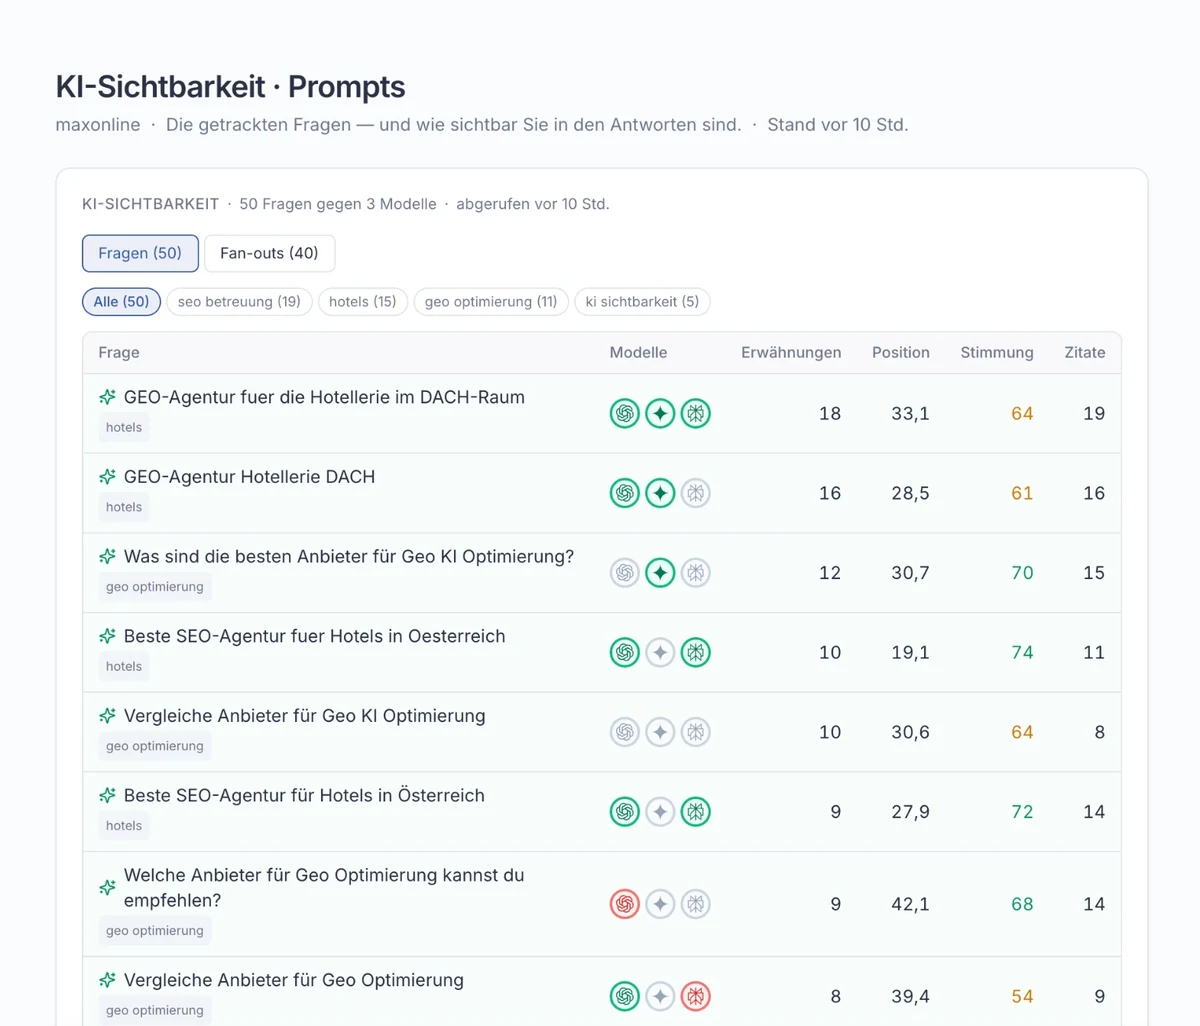Click Perplexity icon in 'GEO-Agentur fuer die Hotellerie' row

pos(696,413)
